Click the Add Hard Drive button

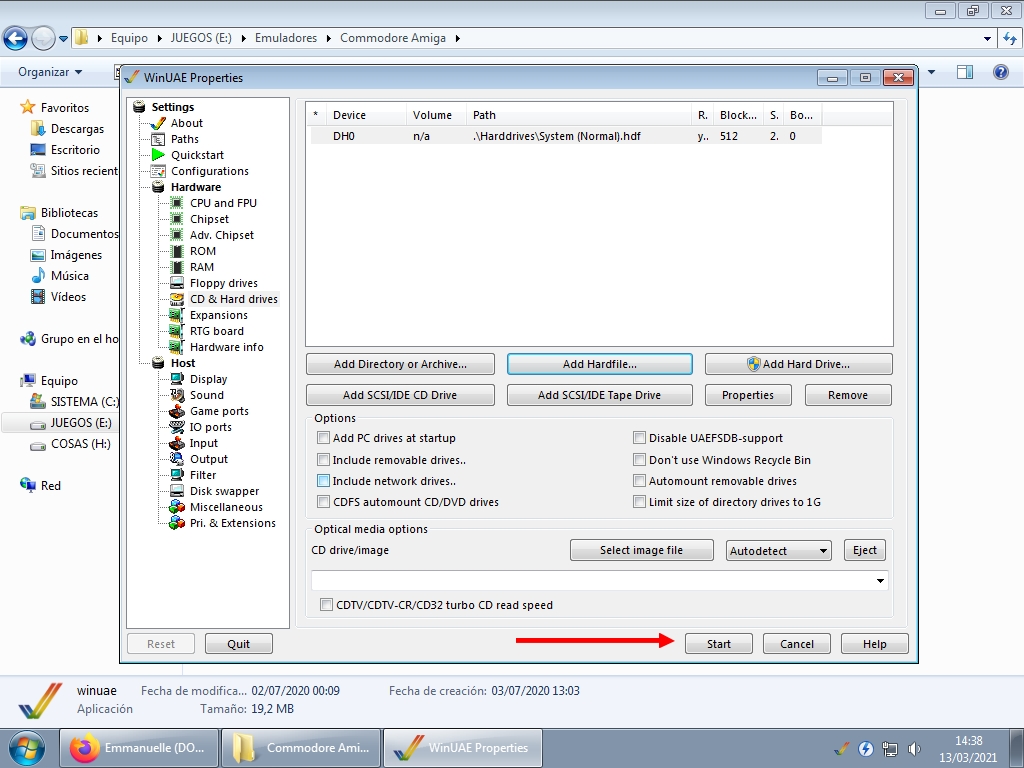799,364
